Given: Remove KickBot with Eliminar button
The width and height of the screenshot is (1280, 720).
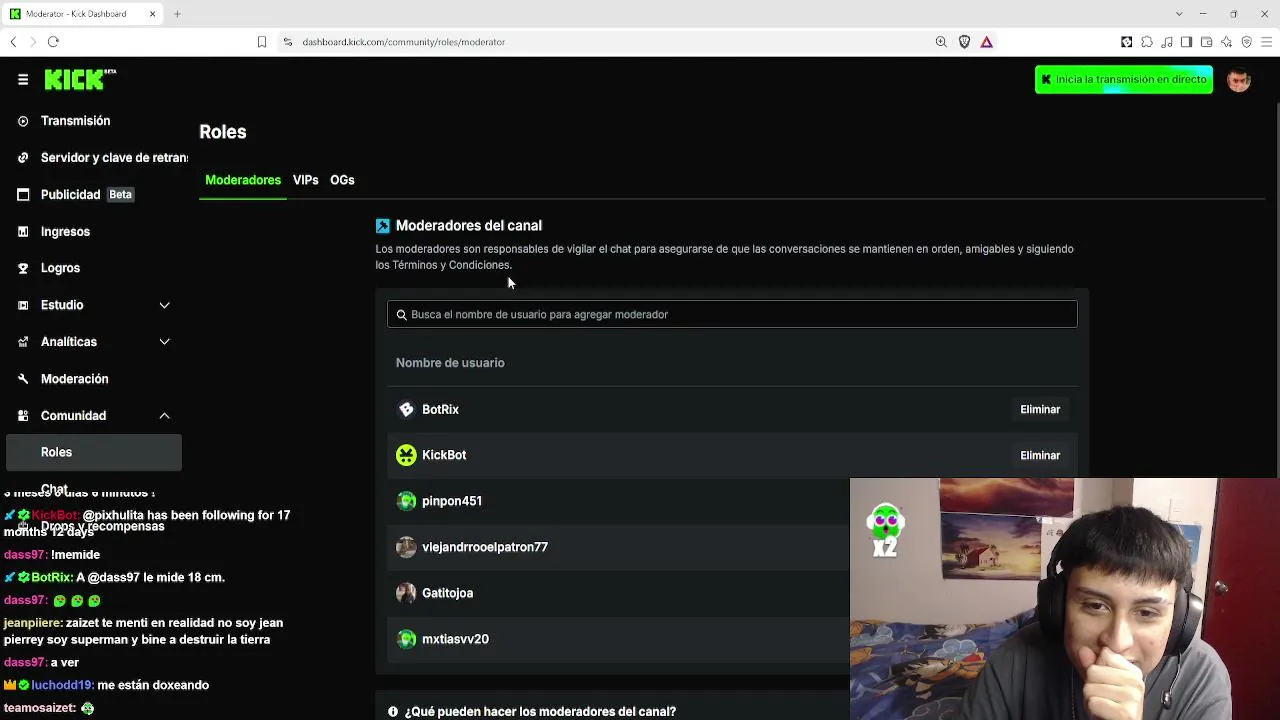Looking at the screenshot, I should click(1040, 455).
